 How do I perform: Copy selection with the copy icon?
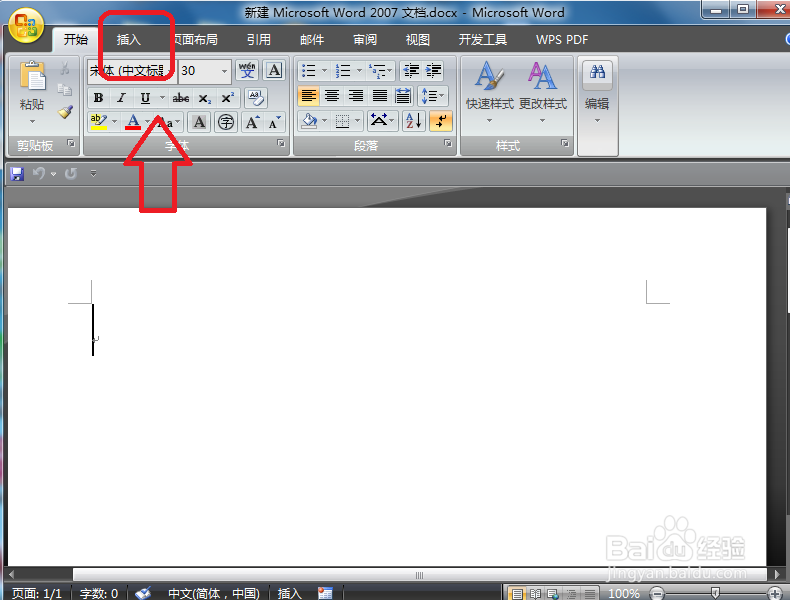pos(64,90)
